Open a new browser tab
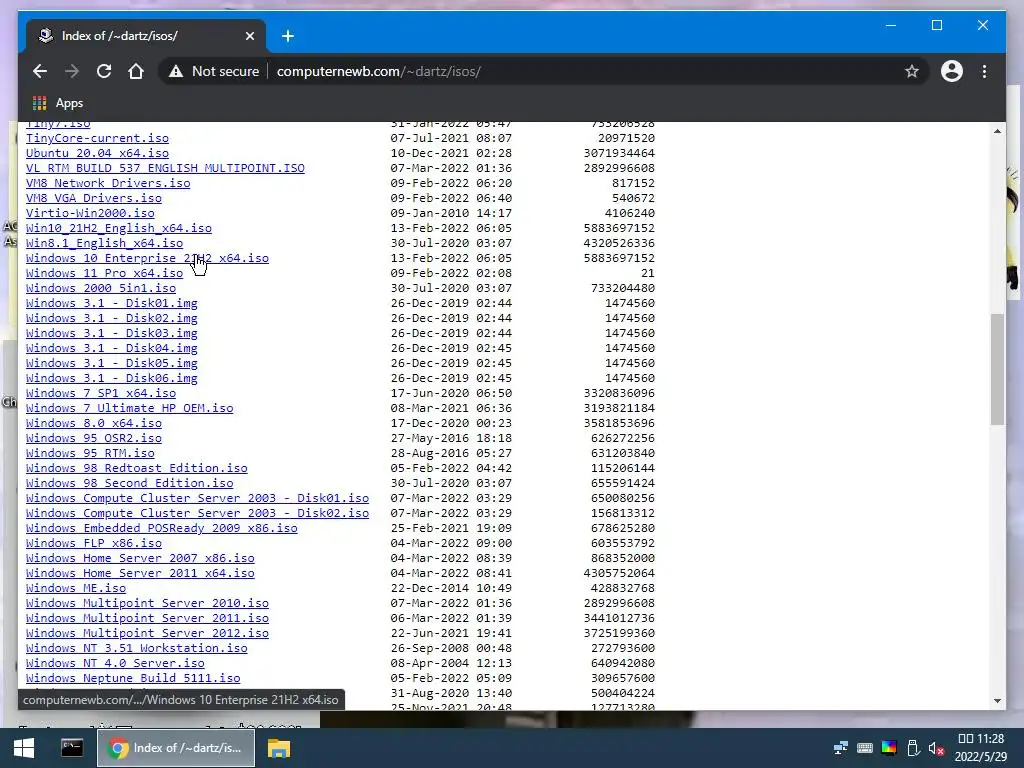 coord(288,36)
